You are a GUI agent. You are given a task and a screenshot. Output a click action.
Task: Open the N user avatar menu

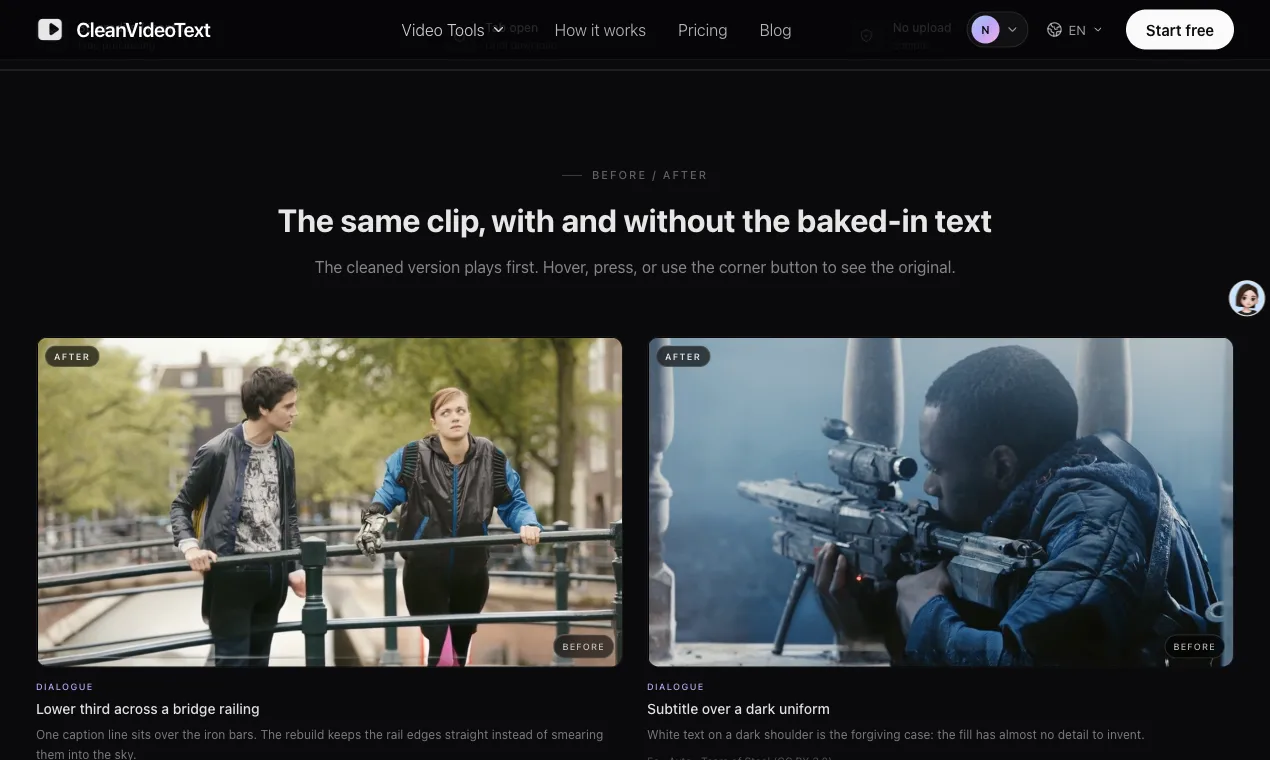(x=998, y=30)
